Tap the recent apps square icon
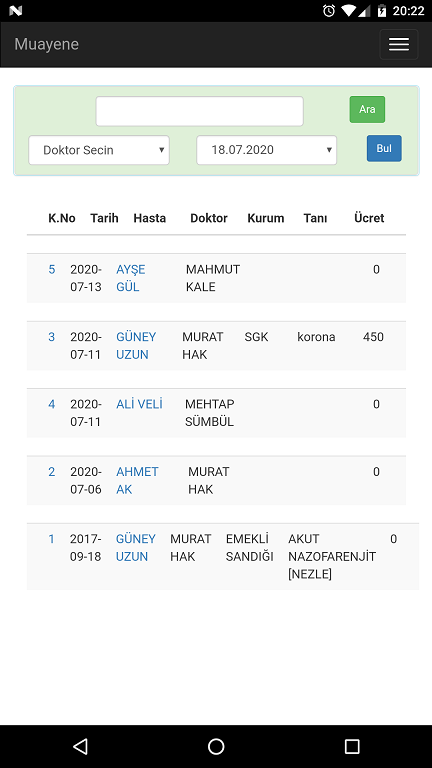The image size is (432, 768). click(x=352, y=746)
